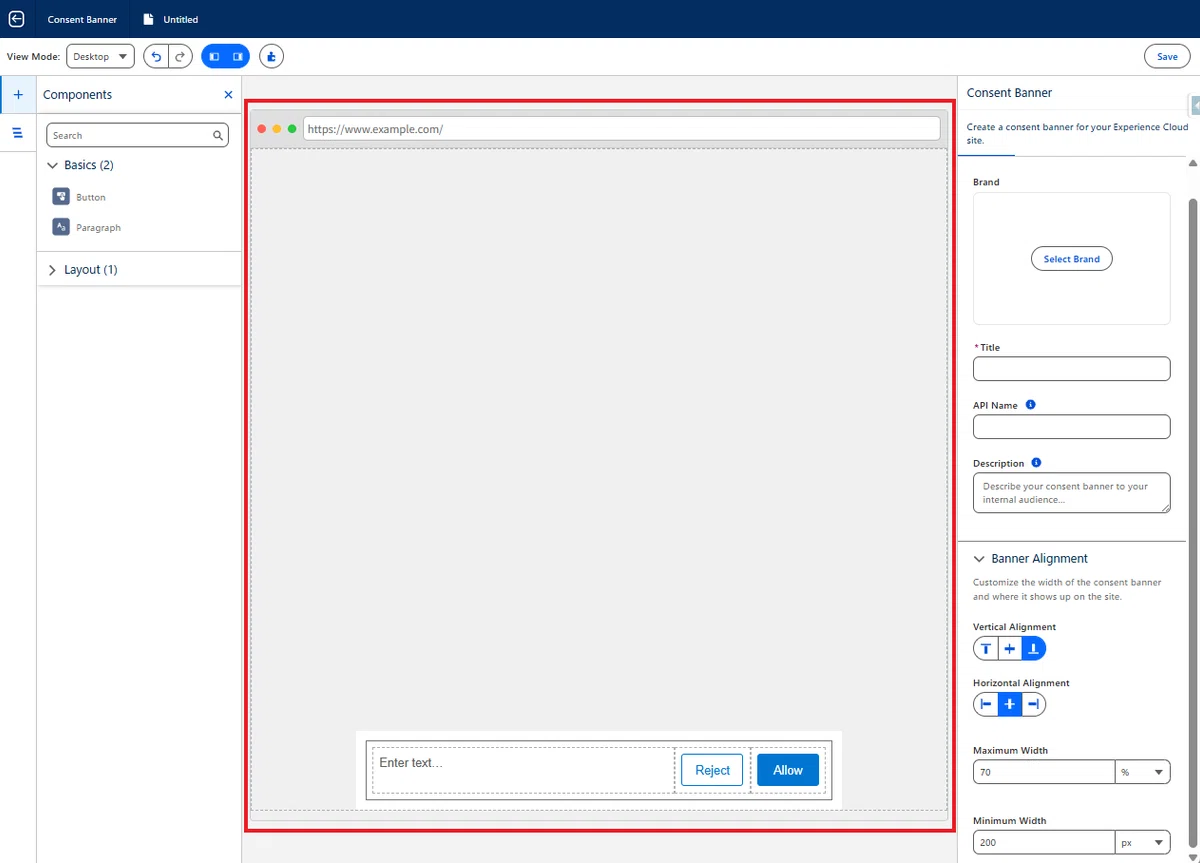Click the round icon after panel toggles
The image size is (1200, 863).
(x=271, y=57)
